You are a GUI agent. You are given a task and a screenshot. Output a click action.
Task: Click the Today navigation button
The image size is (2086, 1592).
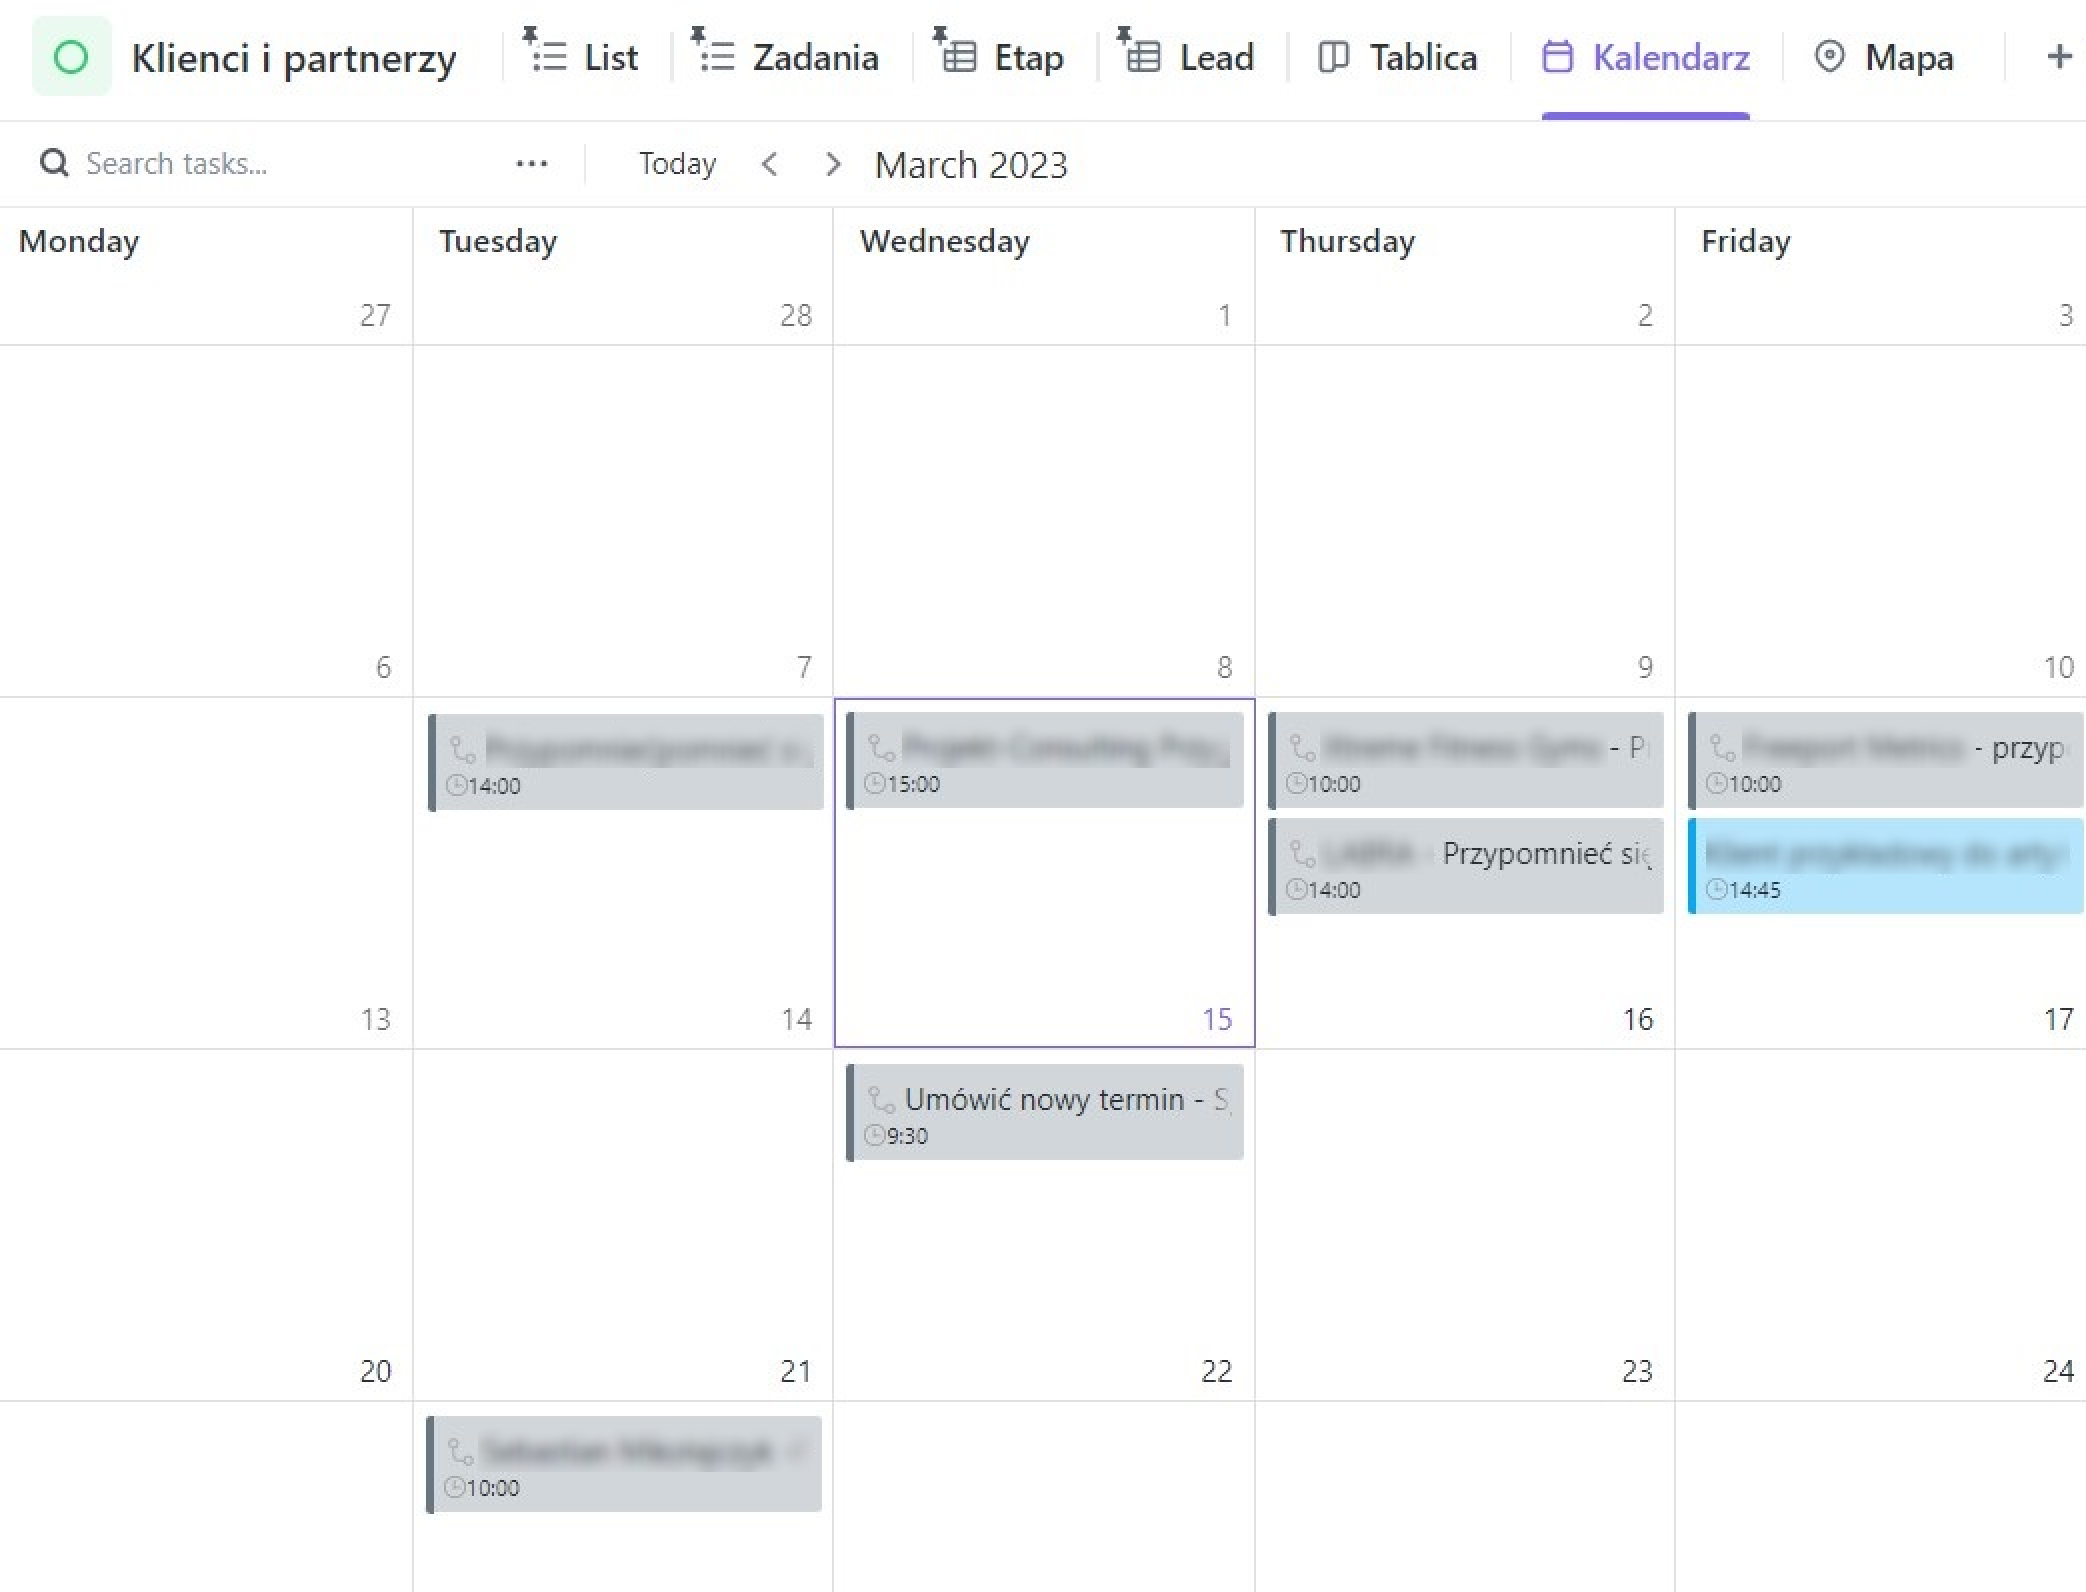coord(675,164)
